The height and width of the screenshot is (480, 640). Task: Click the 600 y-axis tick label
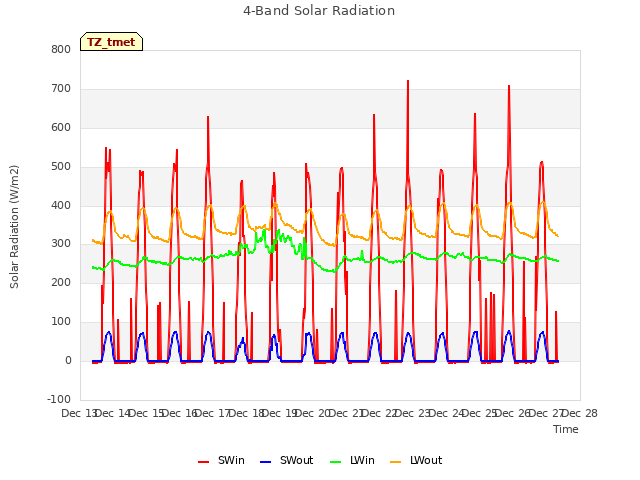[61, 128]
